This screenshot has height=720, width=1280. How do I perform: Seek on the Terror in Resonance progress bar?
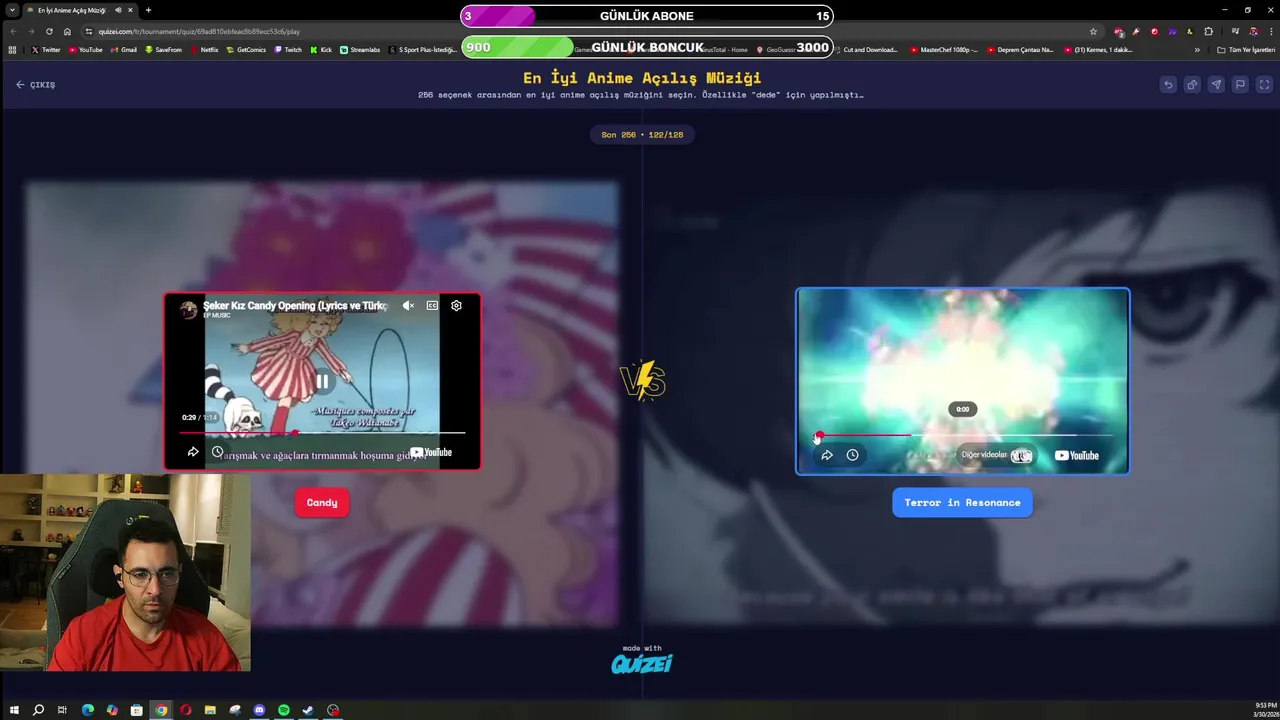tap(962, 435)
